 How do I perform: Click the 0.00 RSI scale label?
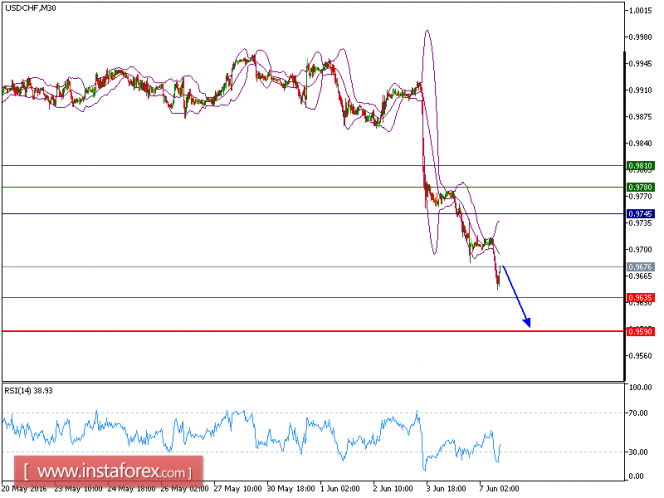point(636,477)
